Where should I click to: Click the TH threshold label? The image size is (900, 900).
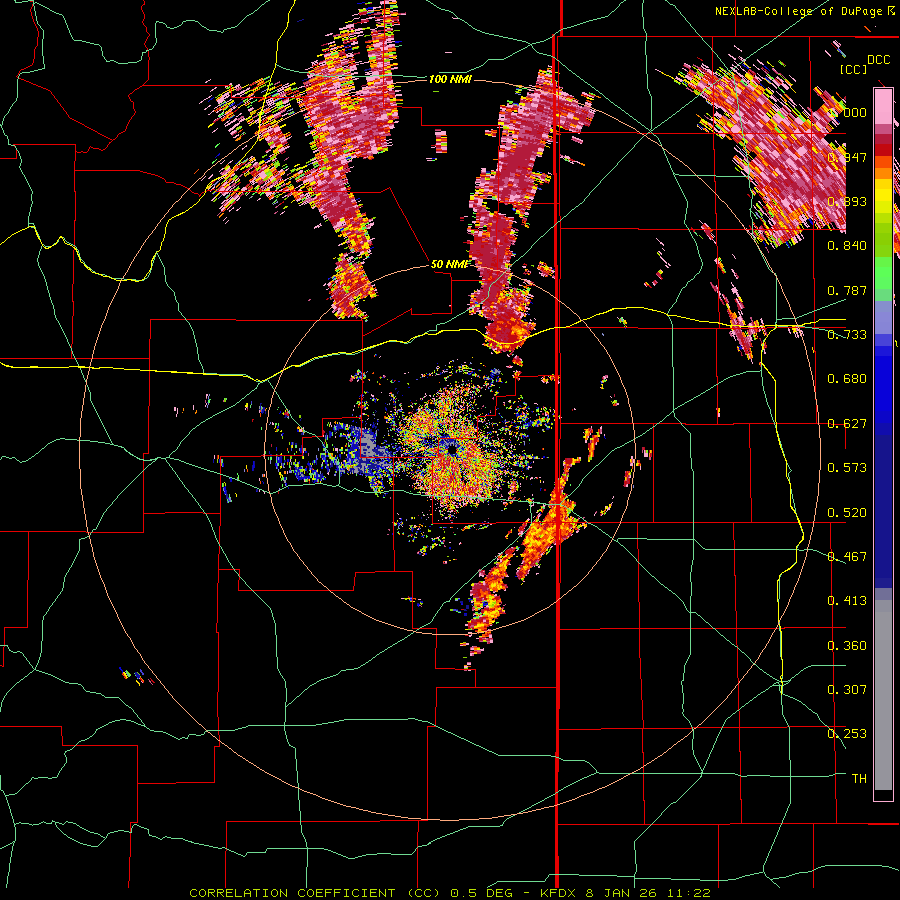coord(859,779)
